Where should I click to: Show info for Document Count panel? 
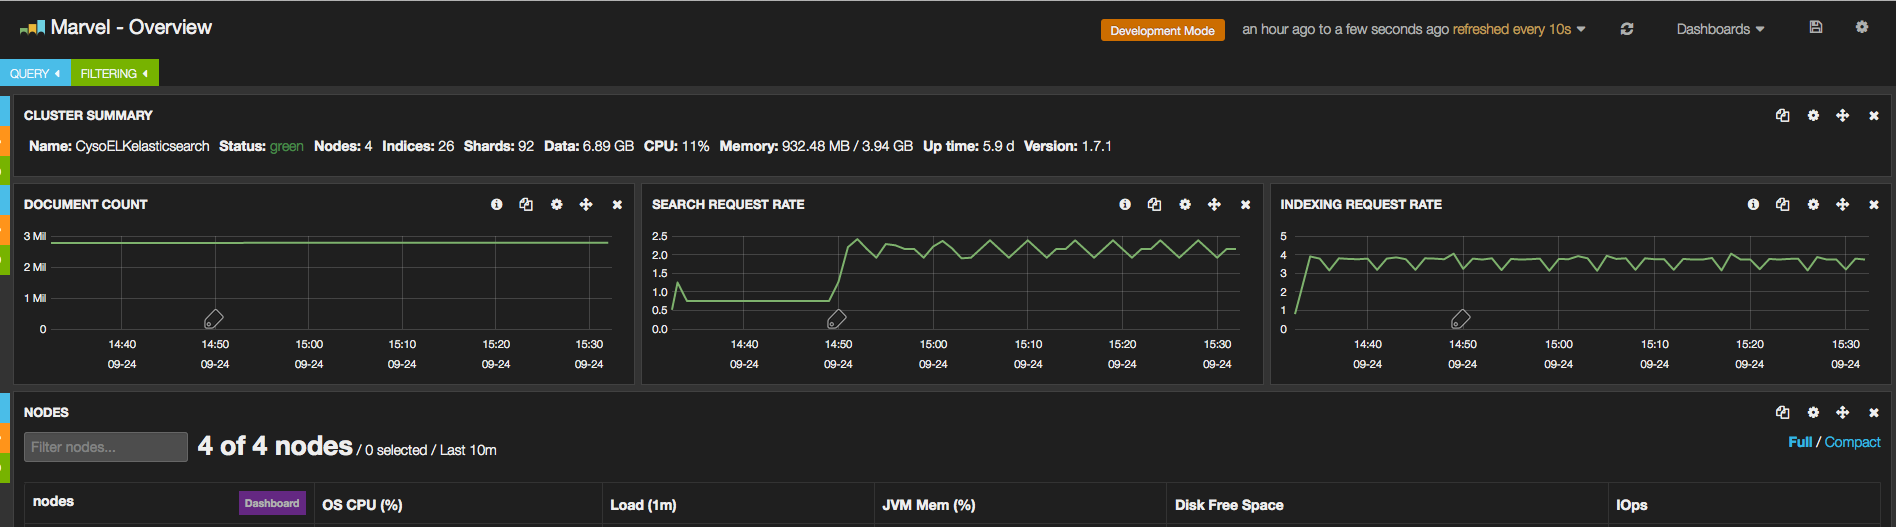tap(496, 204)
